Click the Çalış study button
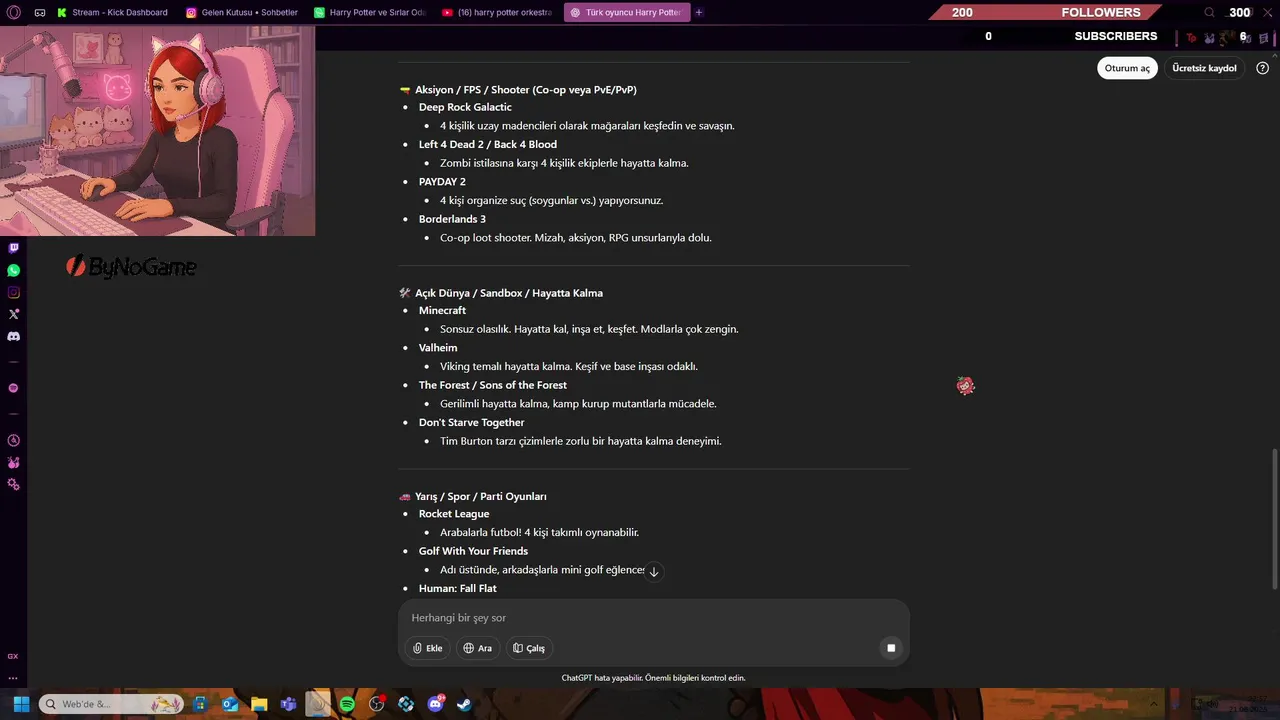The image size is (1280, 720). pyautogui.click(x=529, y=648)
